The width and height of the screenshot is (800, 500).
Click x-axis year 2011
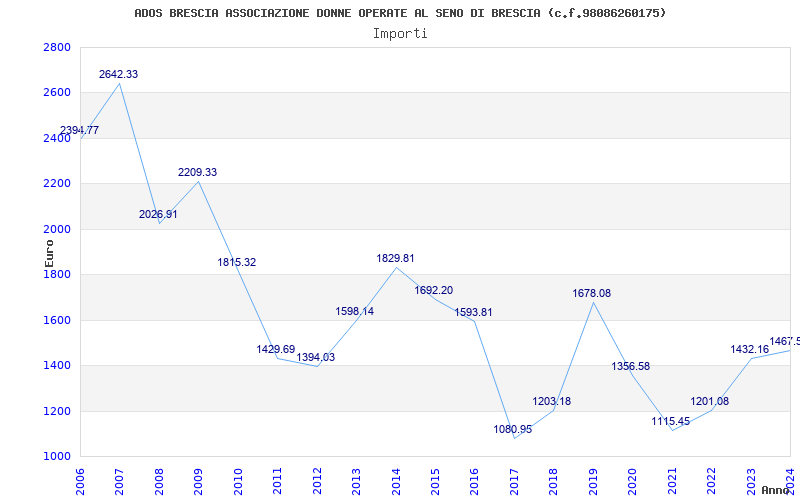pyautogui.click(x=277, y=481)
